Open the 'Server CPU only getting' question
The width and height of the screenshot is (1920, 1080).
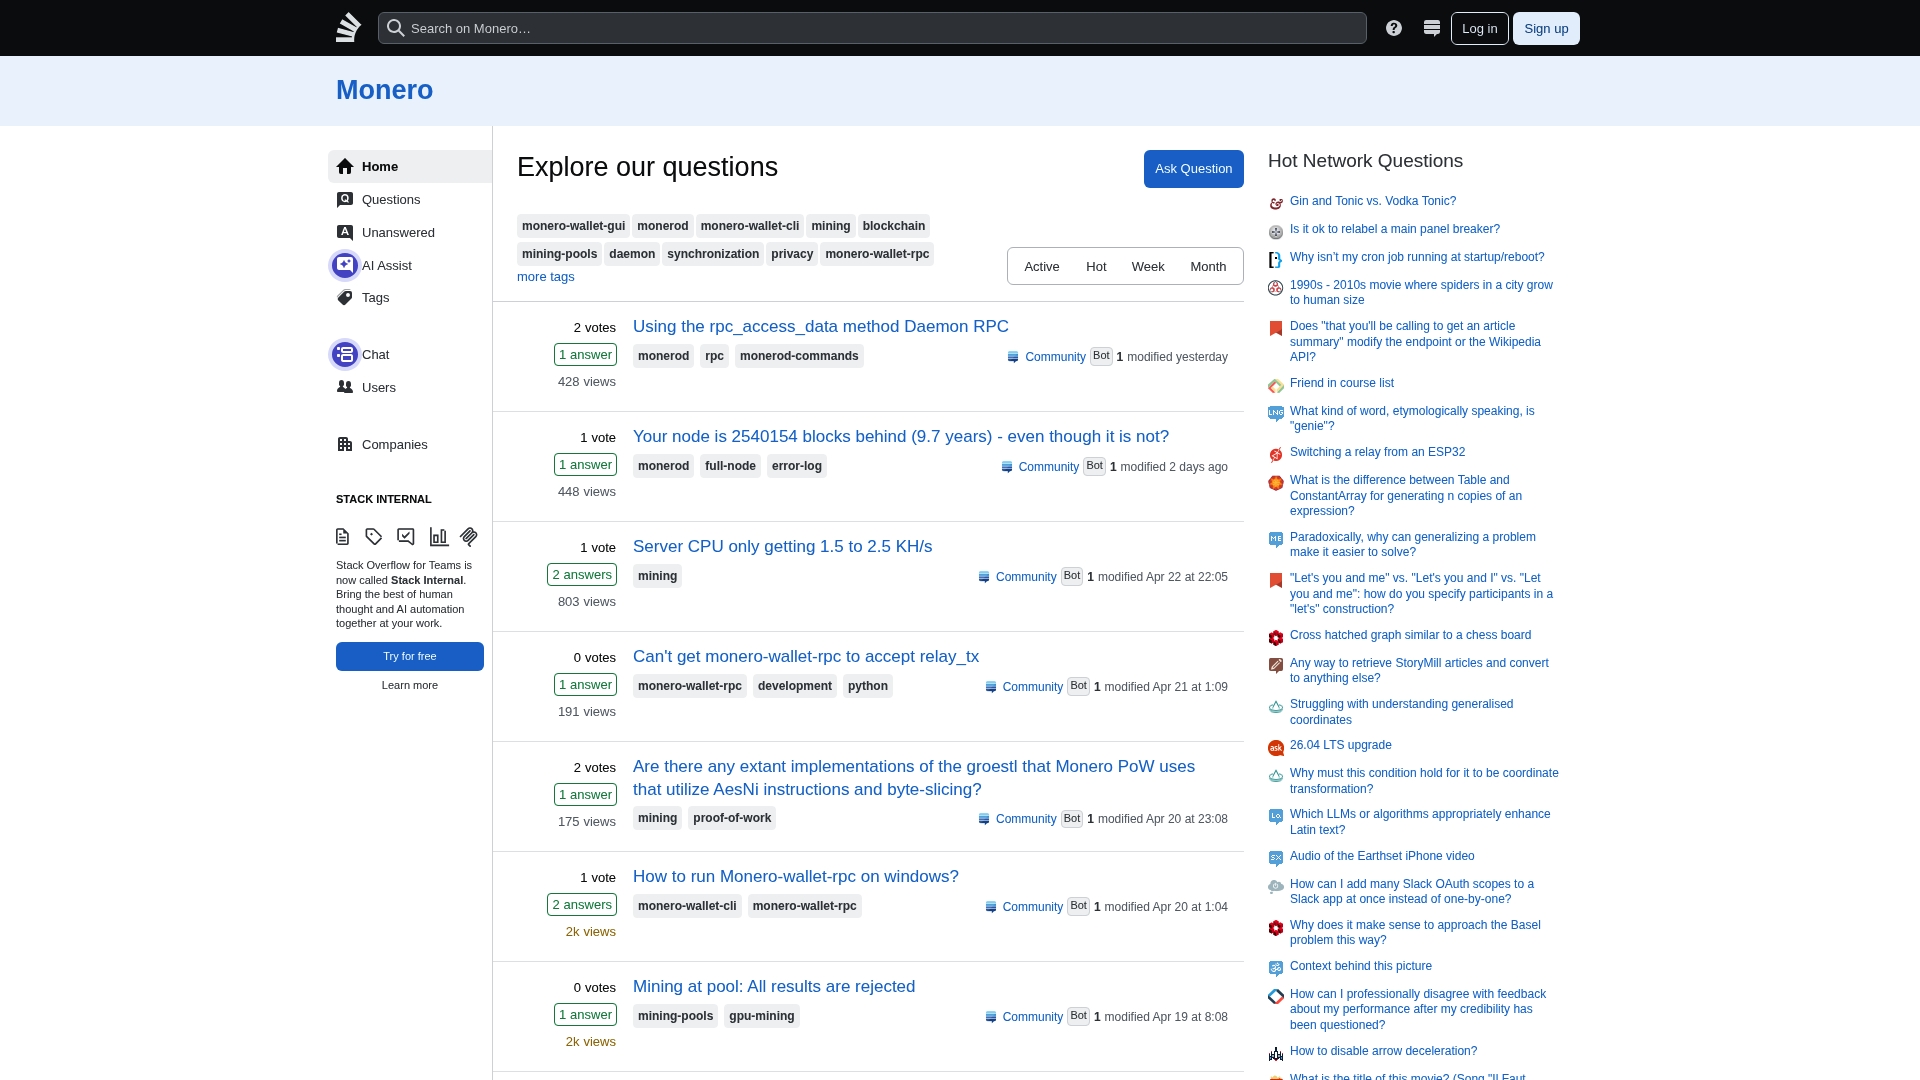pos(782,546)
